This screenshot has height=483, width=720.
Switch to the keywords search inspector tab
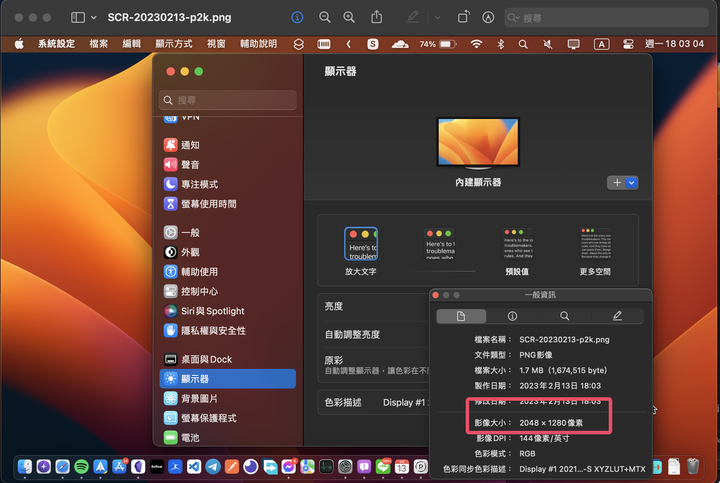[565, 316]
